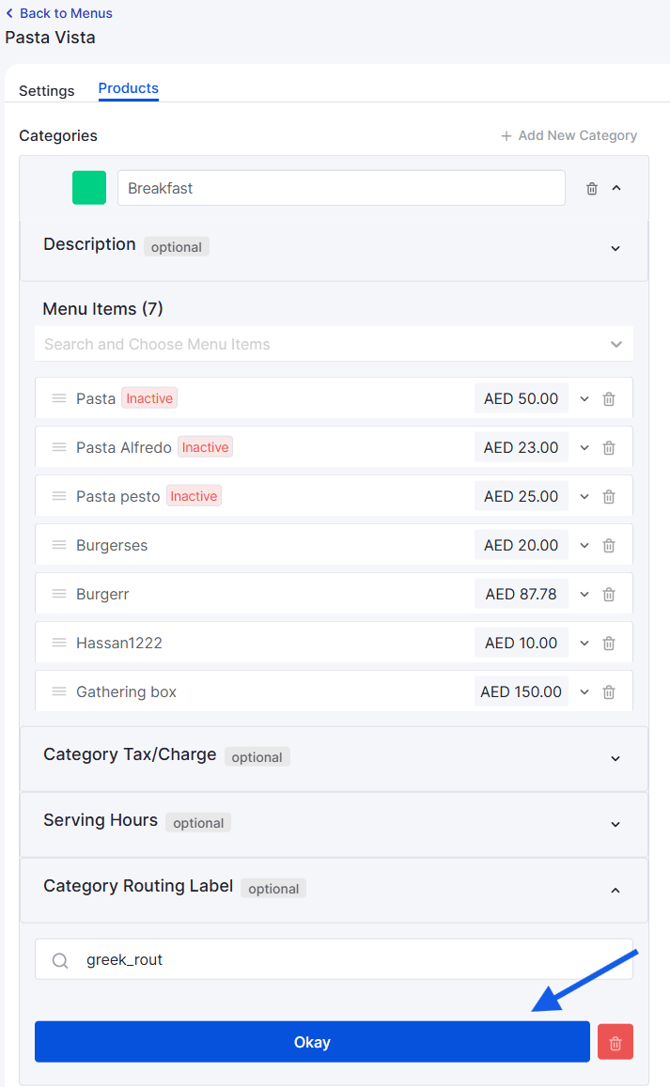Open the green category color swatch
This screenshot has height=1087, width=670.
(x=89, y=188)
